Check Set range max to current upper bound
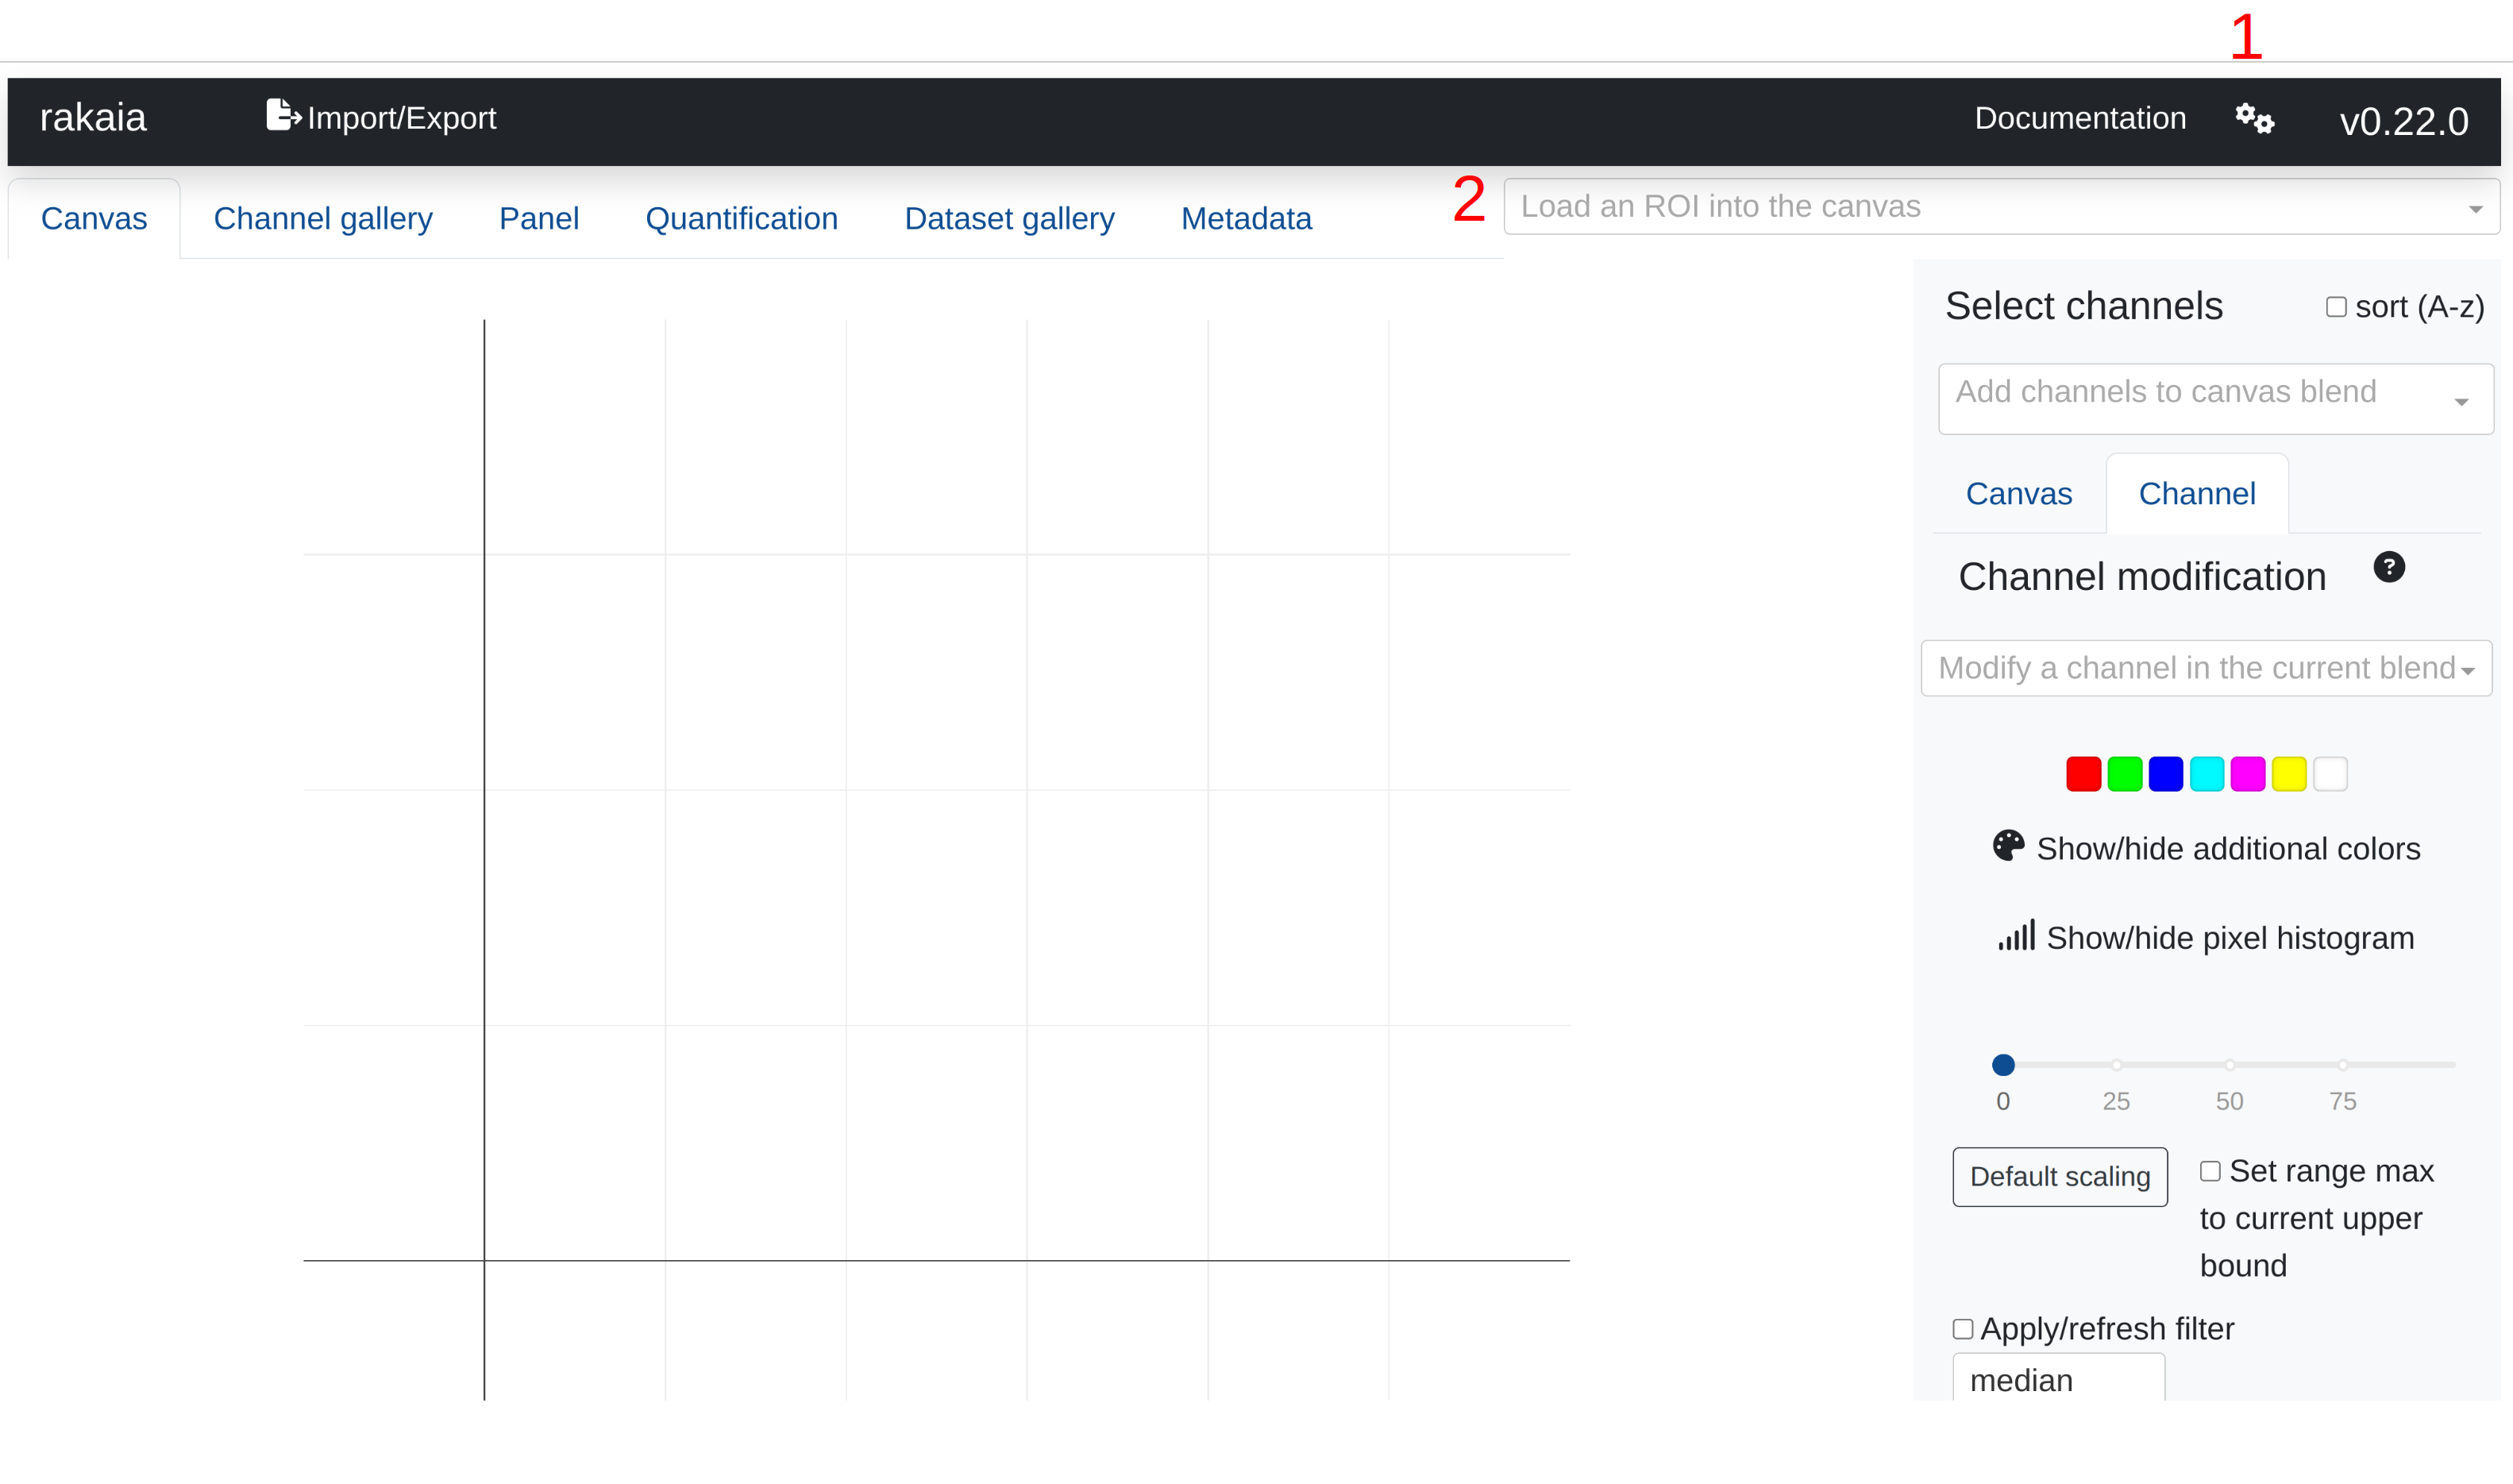The width and height of the screenshot is (2513, 1484). coord(2210,1171)
